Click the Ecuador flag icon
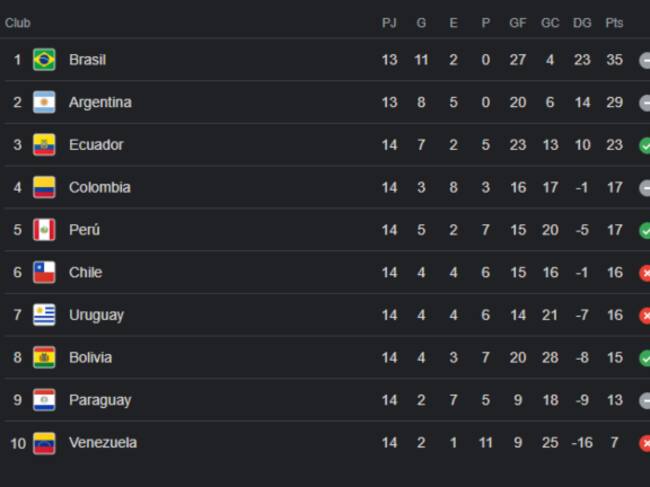This screenshot has height=487, width=650. (x=44, y=145)
